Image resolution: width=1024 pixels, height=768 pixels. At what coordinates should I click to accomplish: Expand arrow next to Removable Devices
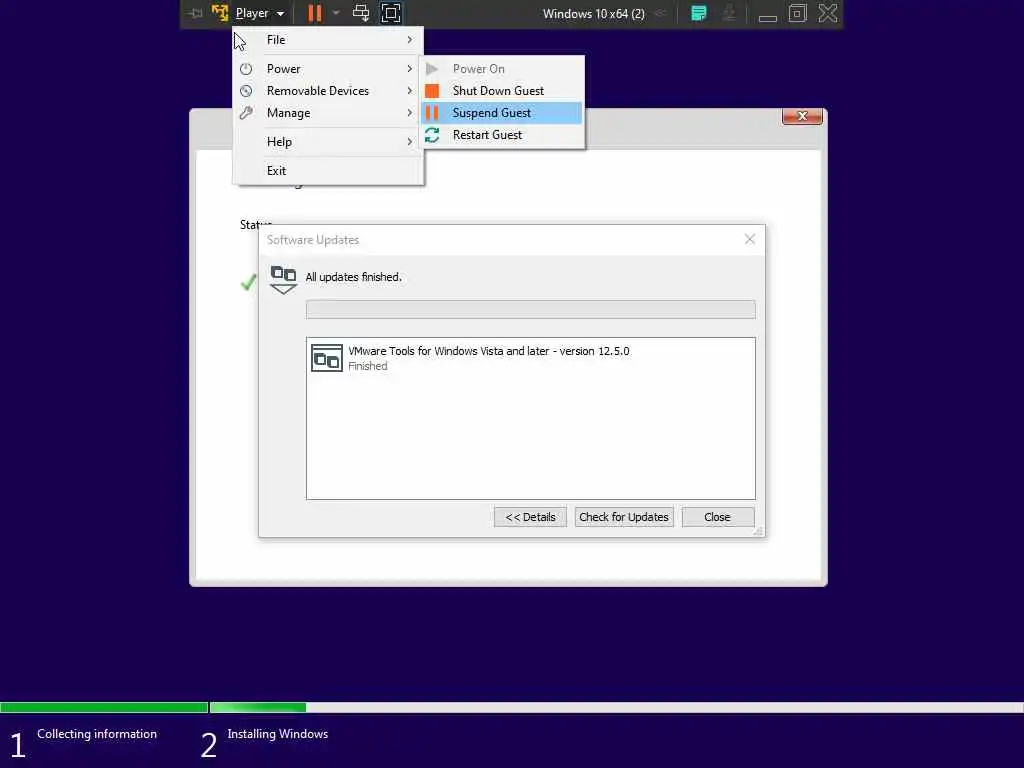pos(409,91)
